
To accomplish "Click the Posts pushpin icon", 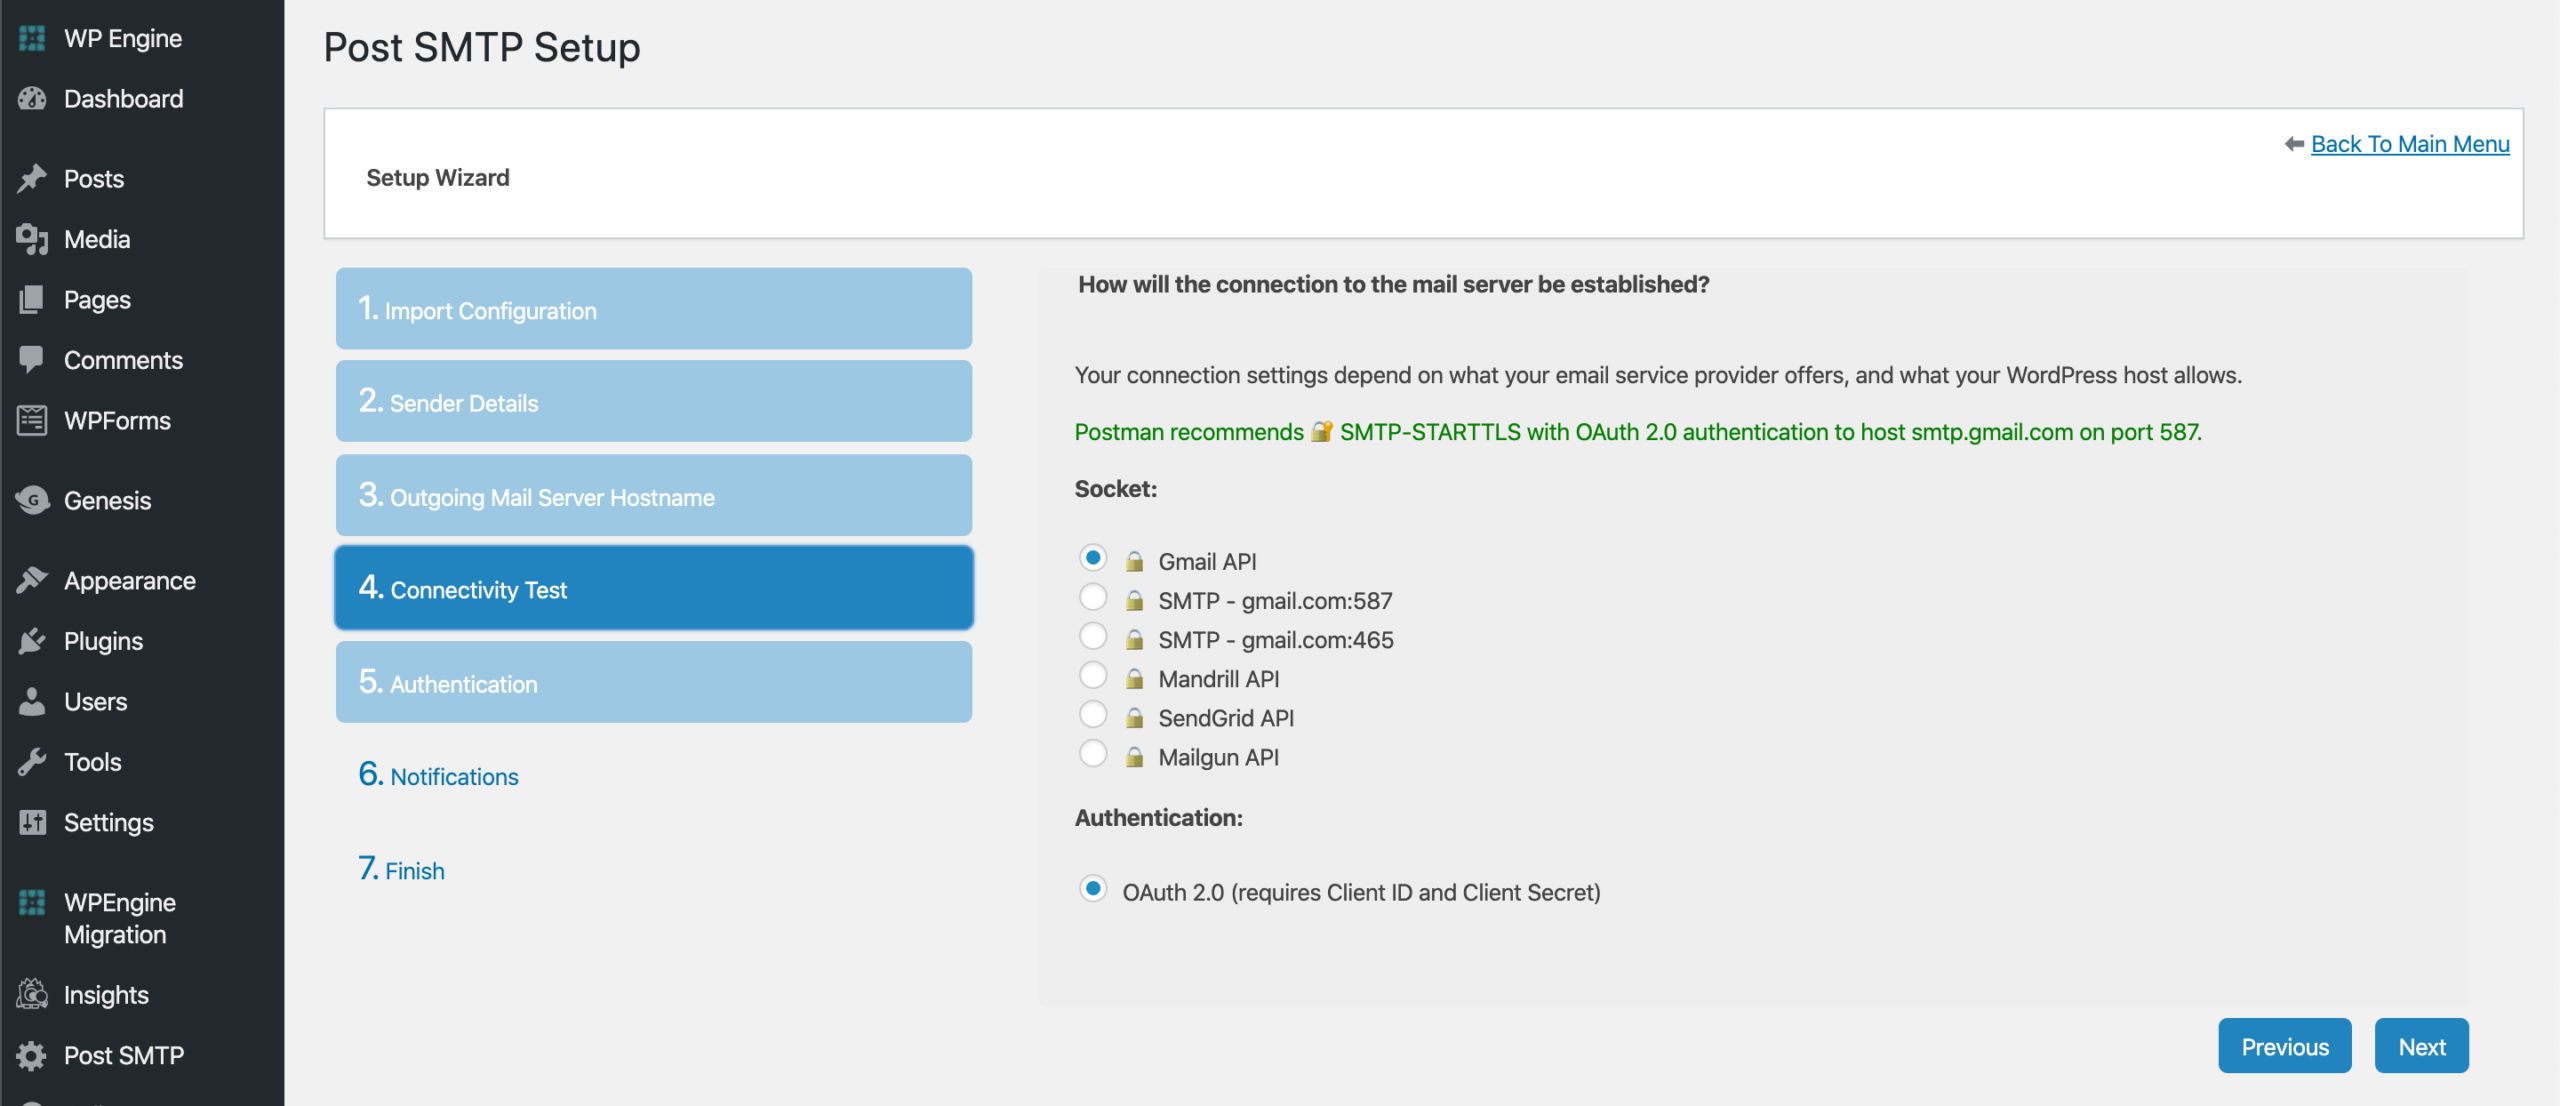I will pos(32,179).
